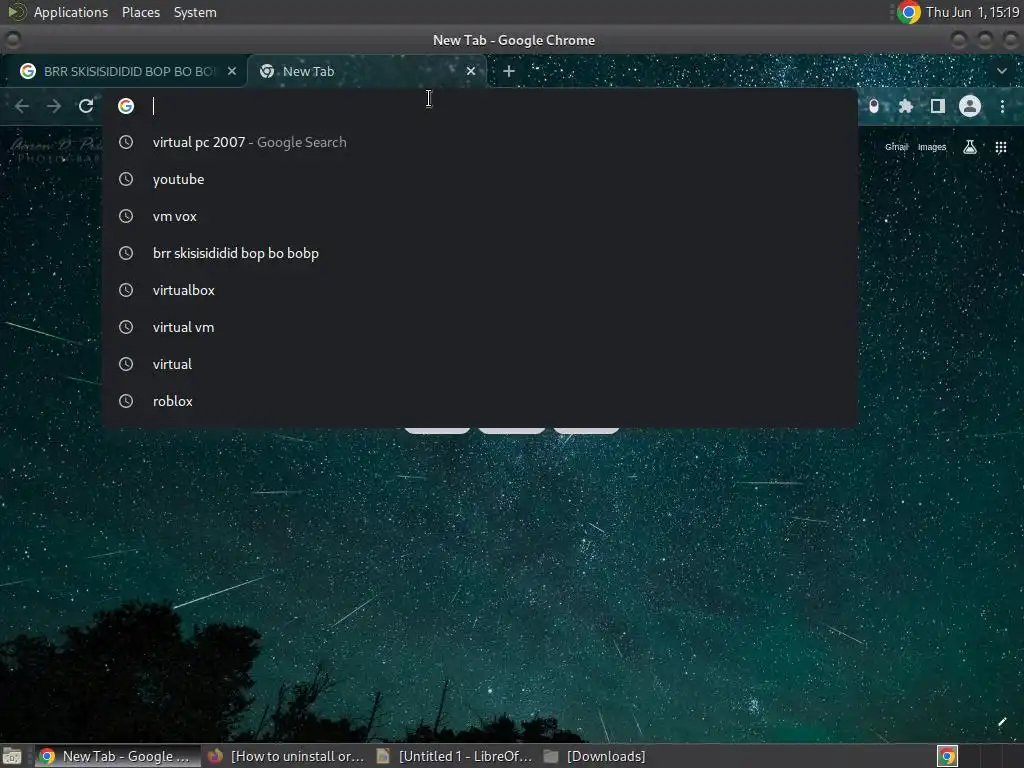Open the Gmail link
1024x768 pixels.
897,147
